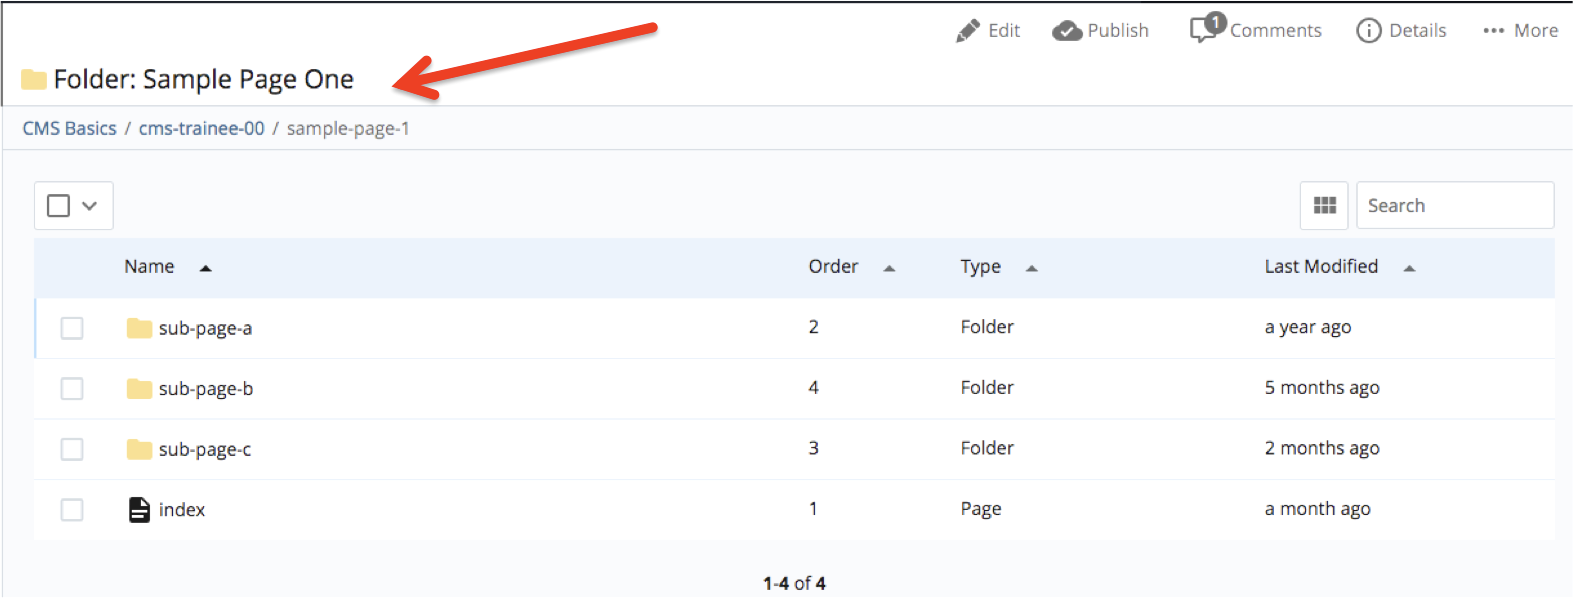
Task: Click the index page document icon
Action: (140, 510)
